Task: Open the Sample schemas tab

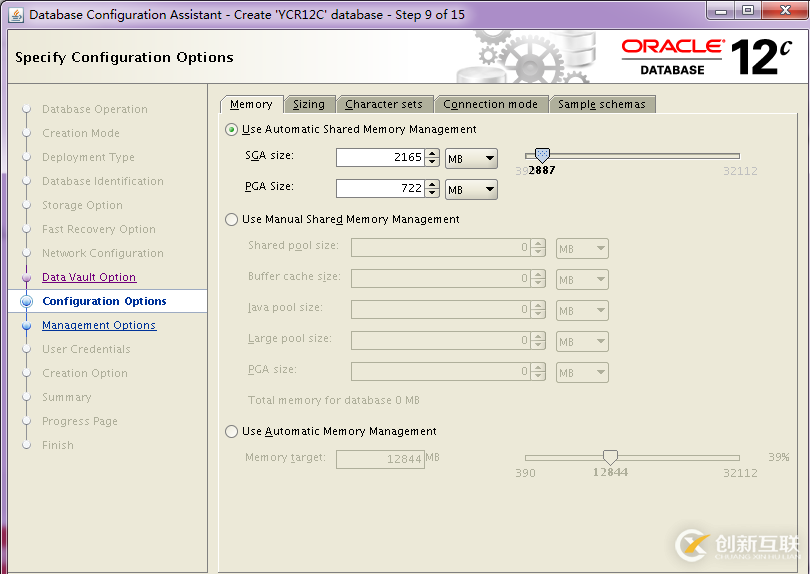Action: tap(602, 104)
